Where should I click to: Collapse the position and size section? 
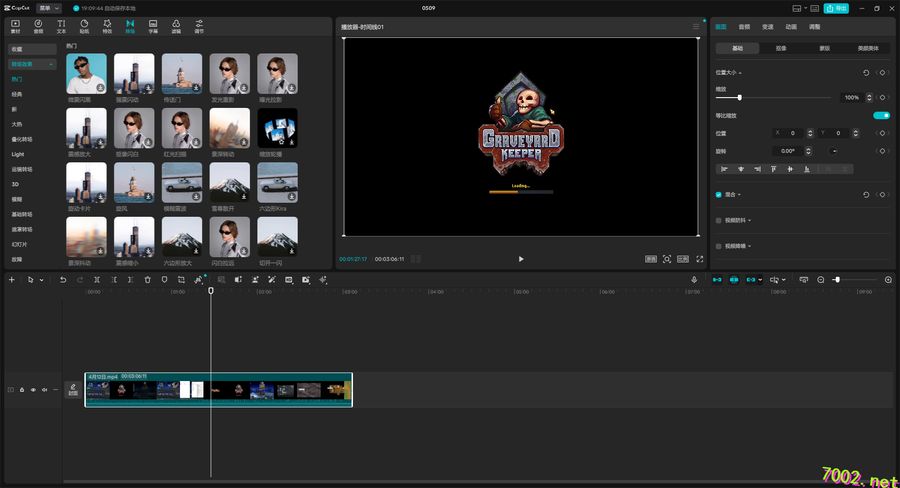pos(741,73)
